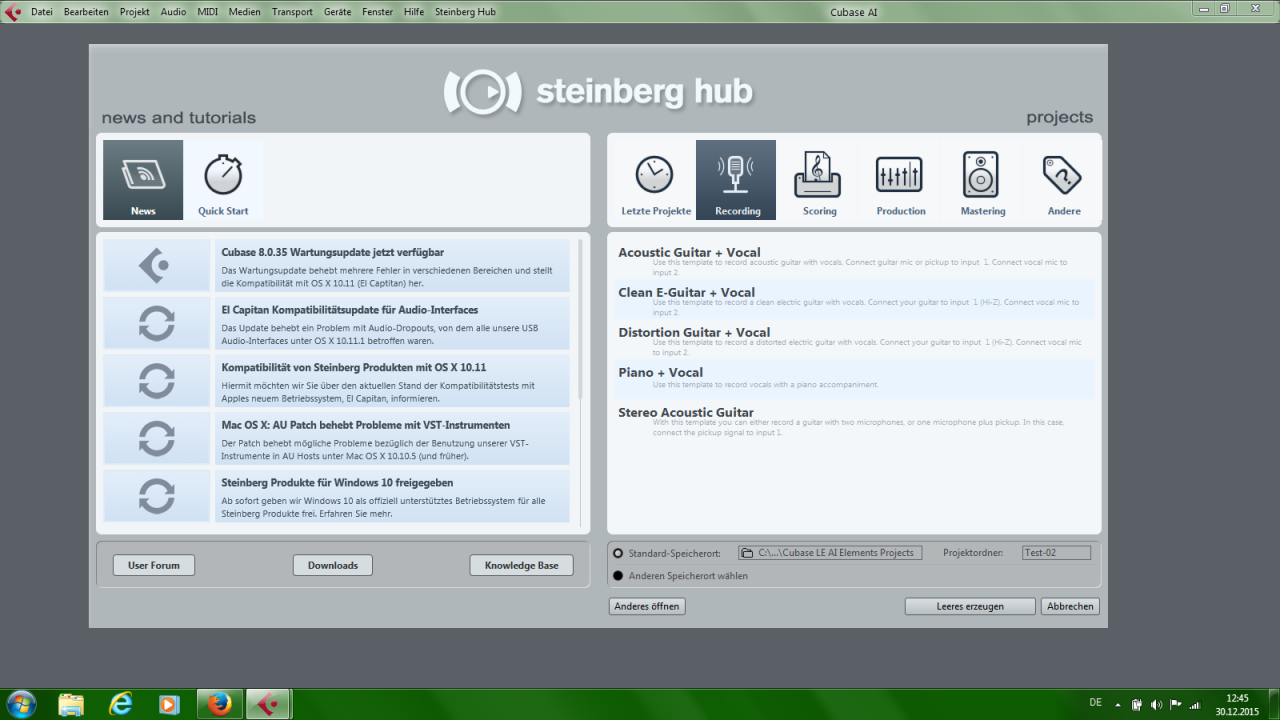Select the Recording microphone category

point(736,180)
